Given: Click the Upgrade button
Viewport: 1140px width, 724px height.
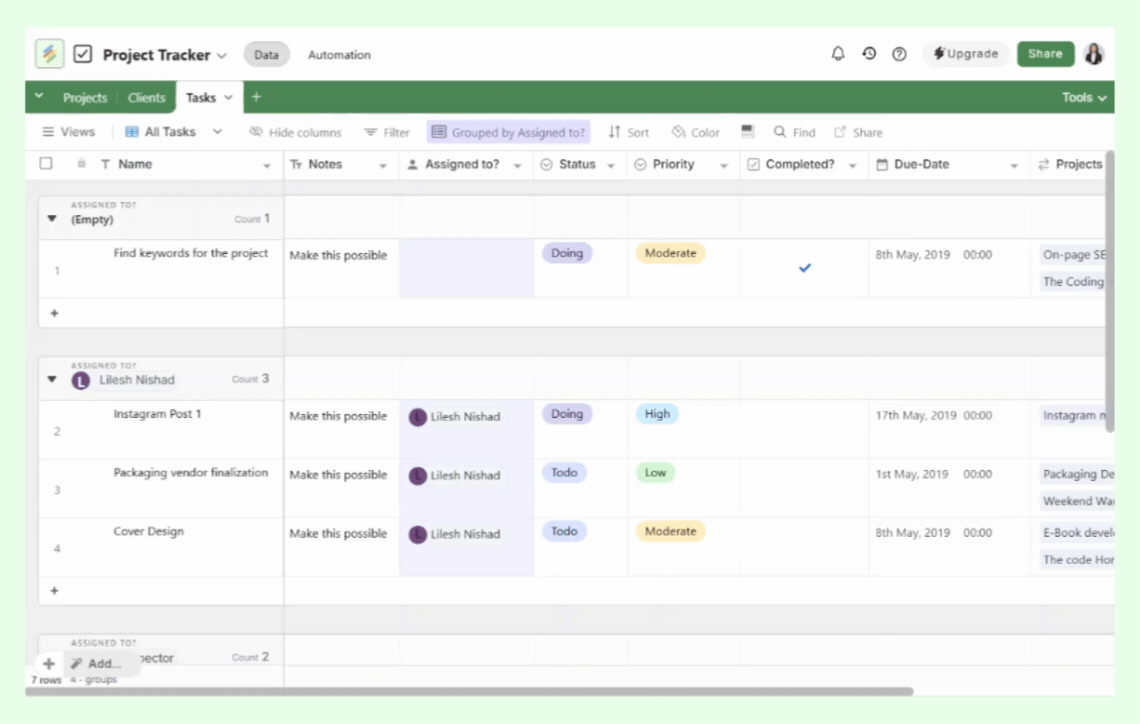Looking at the screenshot, I should (965, 54).
